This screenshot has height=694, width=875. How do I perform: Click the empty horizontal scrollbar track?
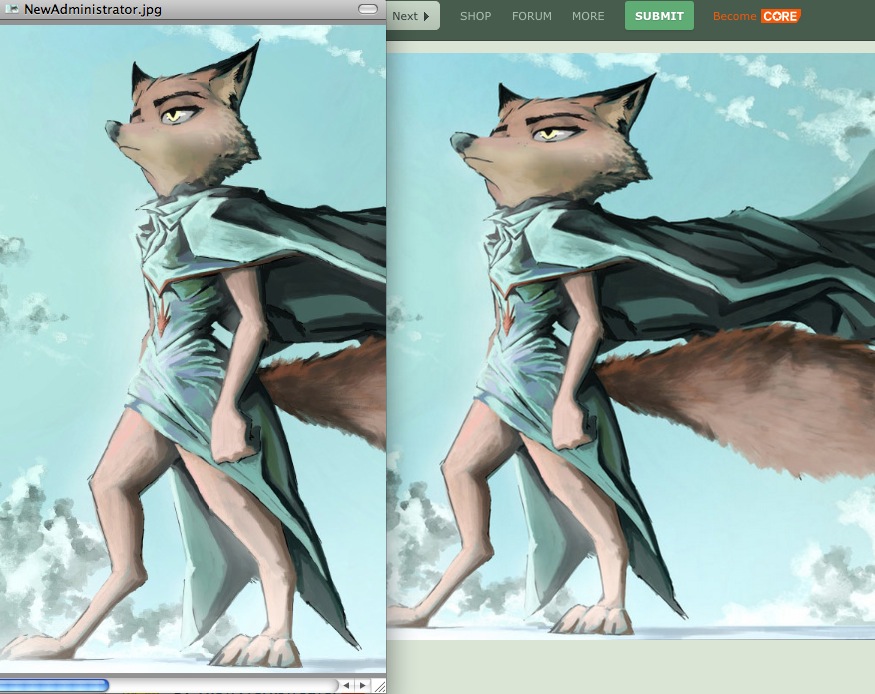pyautogui.click(x=220, y=685)
